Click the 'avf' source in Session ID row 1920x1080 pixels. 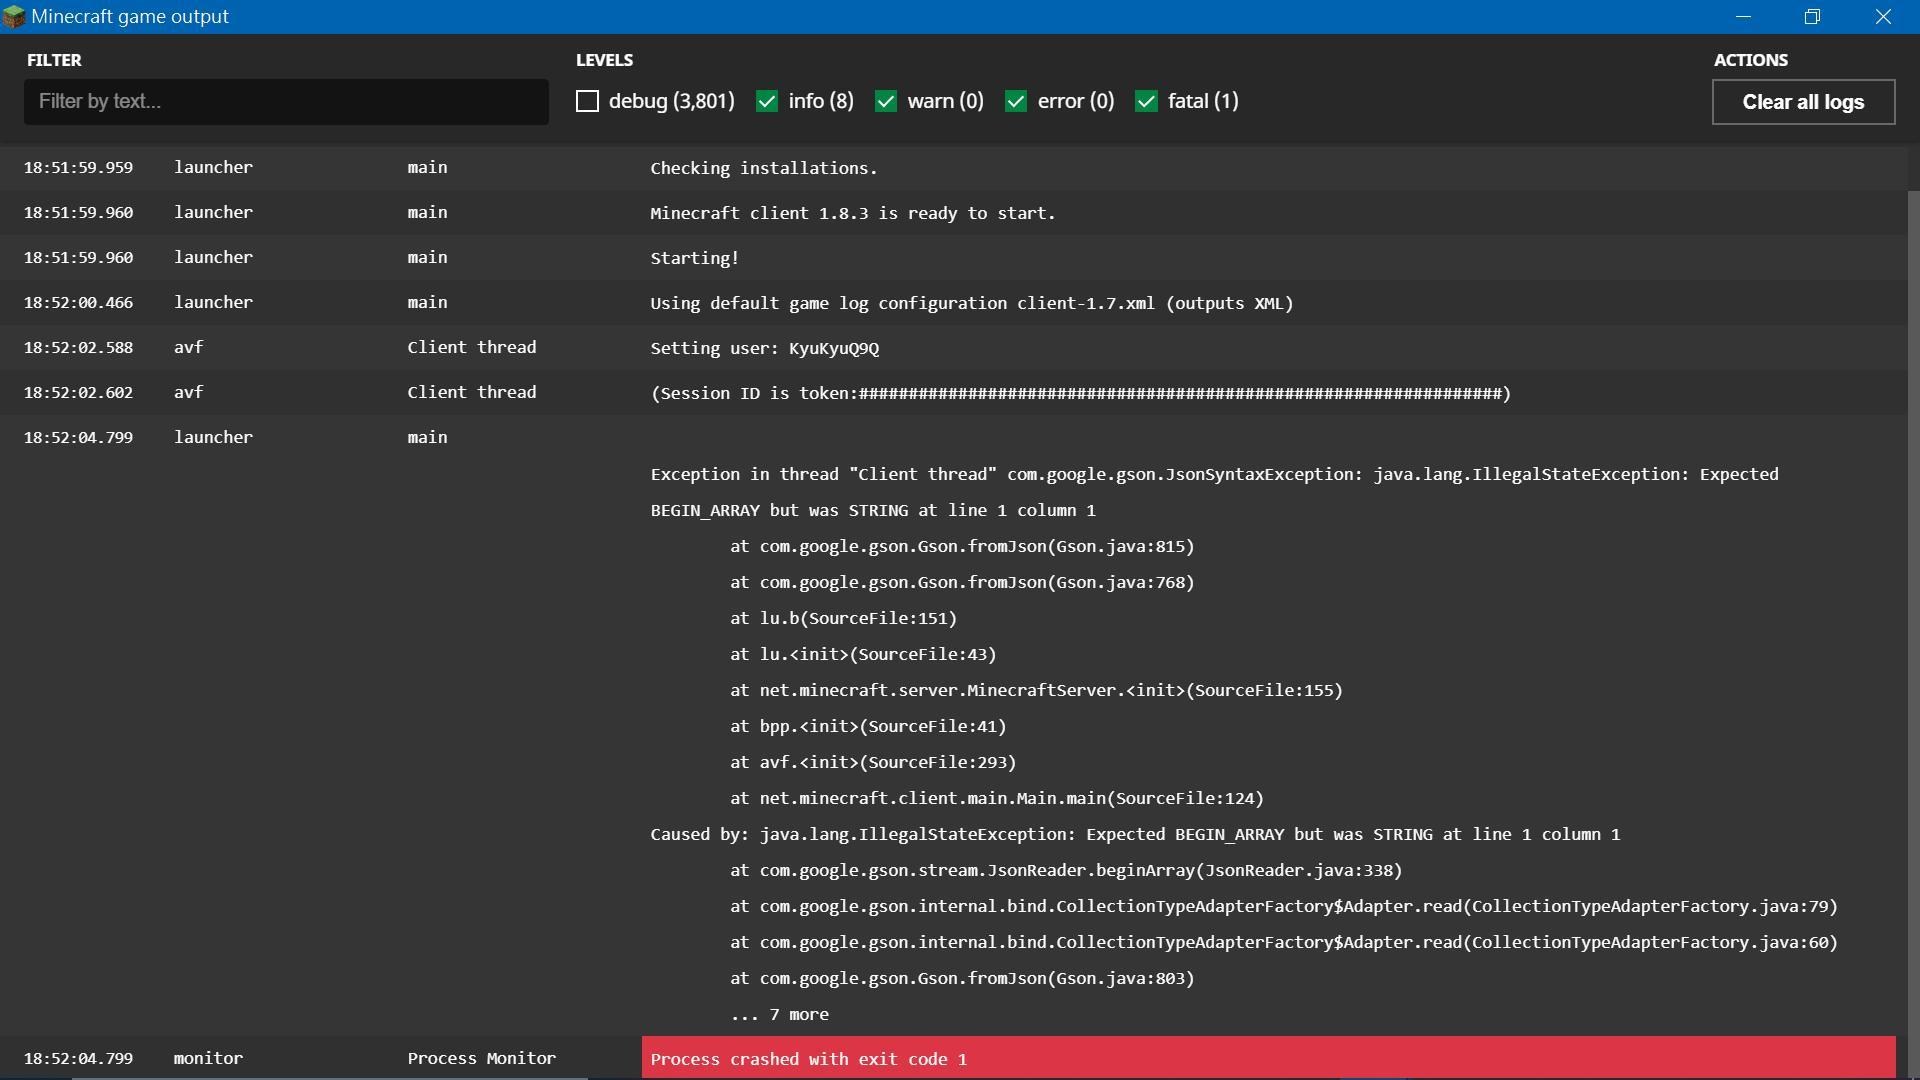click(188, 392)
